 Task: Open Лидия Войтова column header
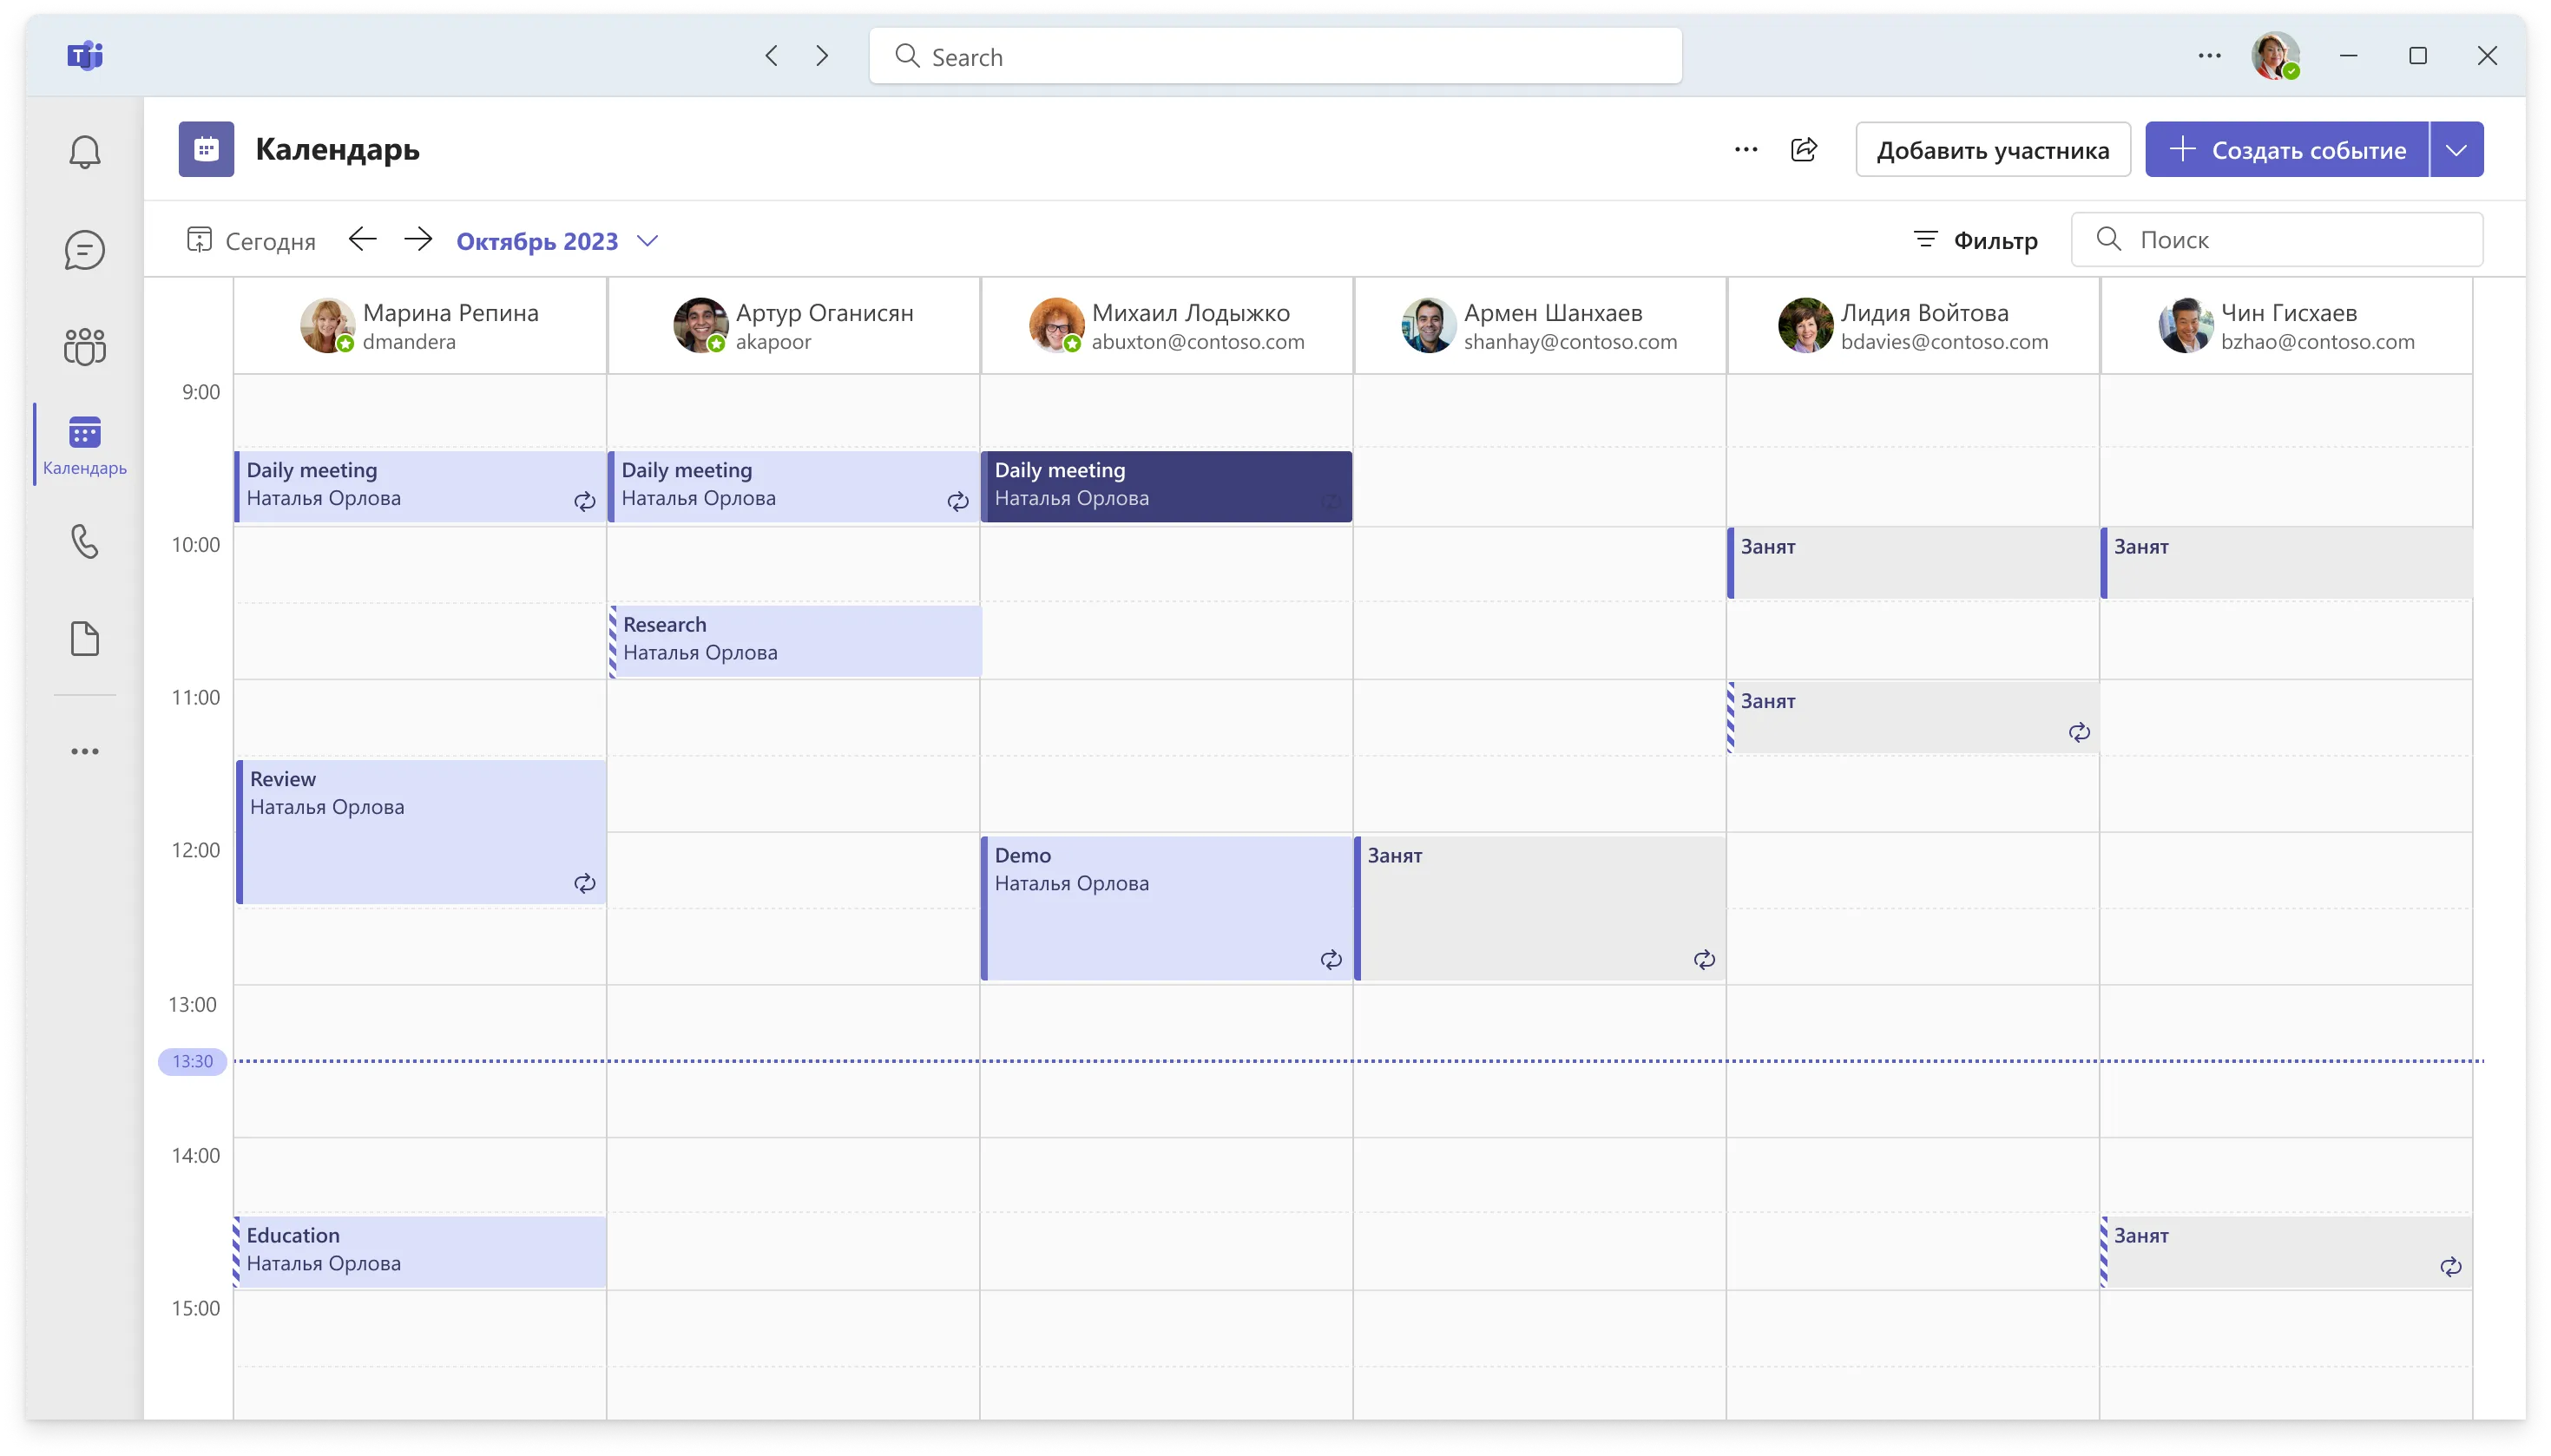point(1912,326)
